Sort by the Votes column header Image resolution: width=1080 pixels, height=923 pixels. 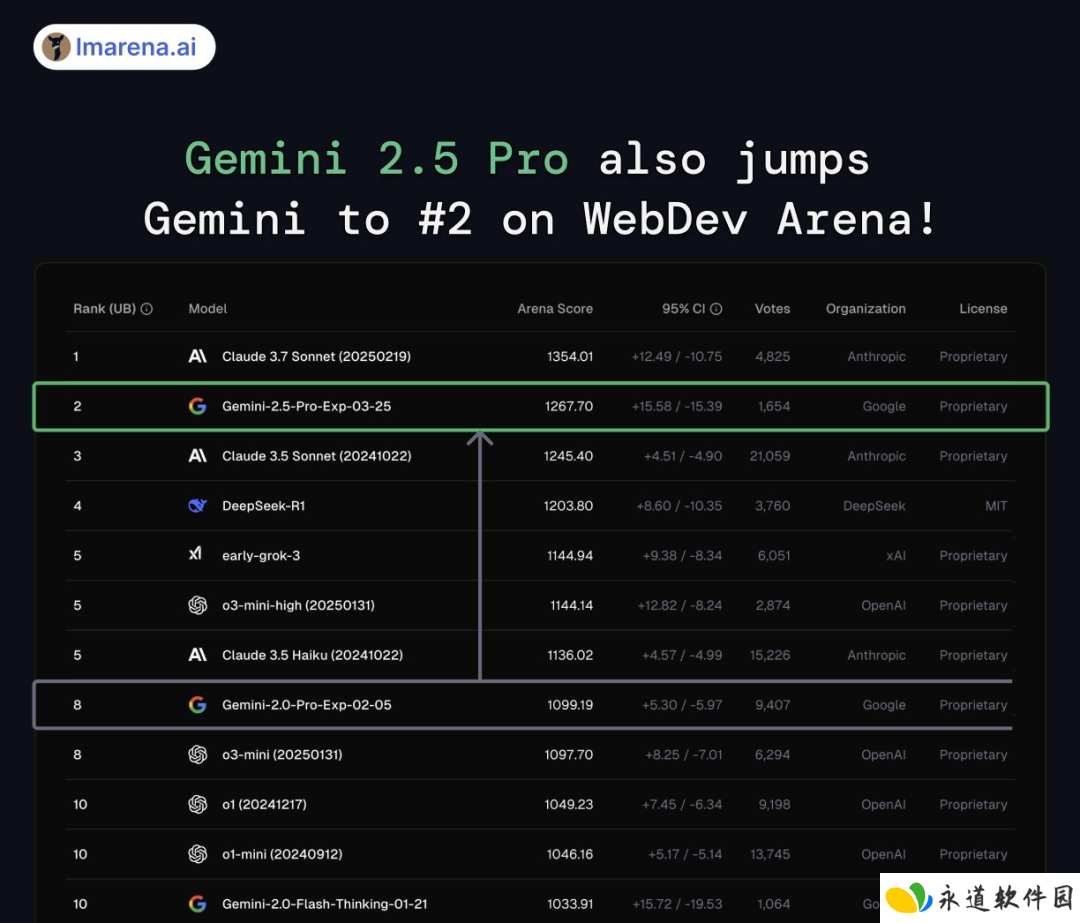pyautogui.click(x=772, y=309)
